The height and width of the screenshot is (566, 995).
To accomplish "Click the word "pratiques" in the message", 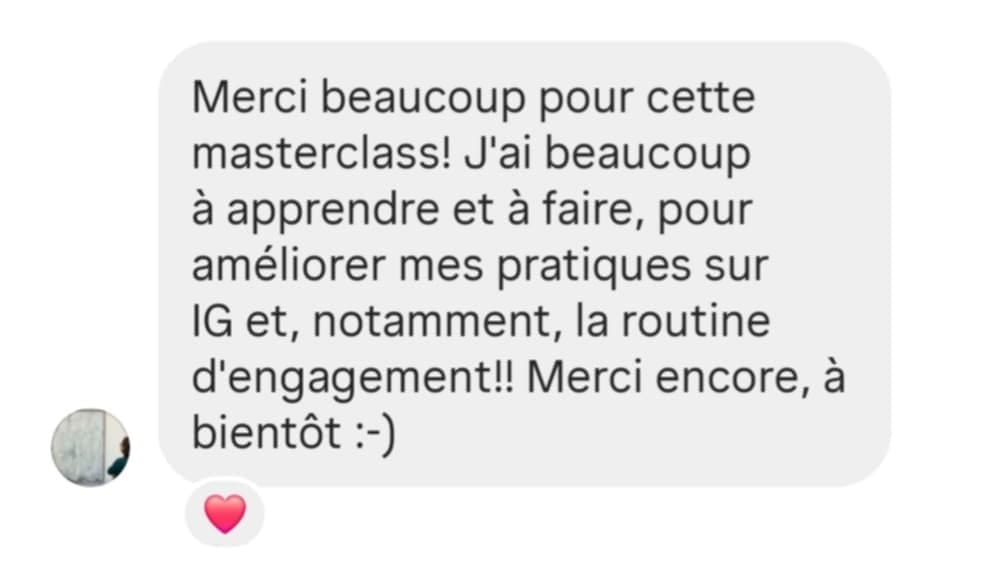I will (x=594, y=268).
